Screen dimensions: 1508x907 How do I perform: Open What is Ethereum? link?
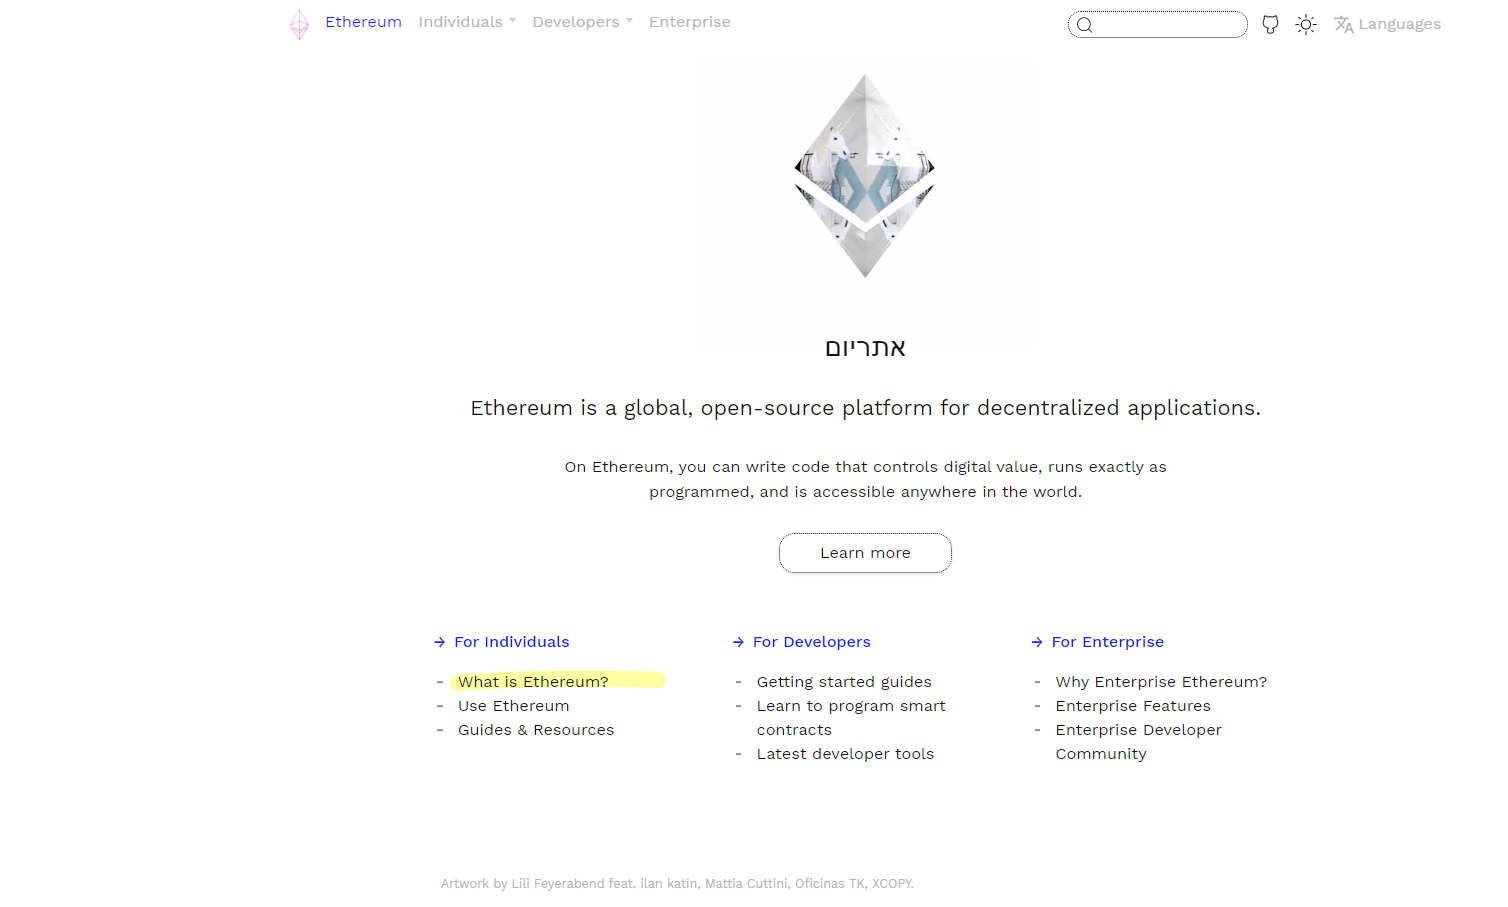(x=533, y=682)
